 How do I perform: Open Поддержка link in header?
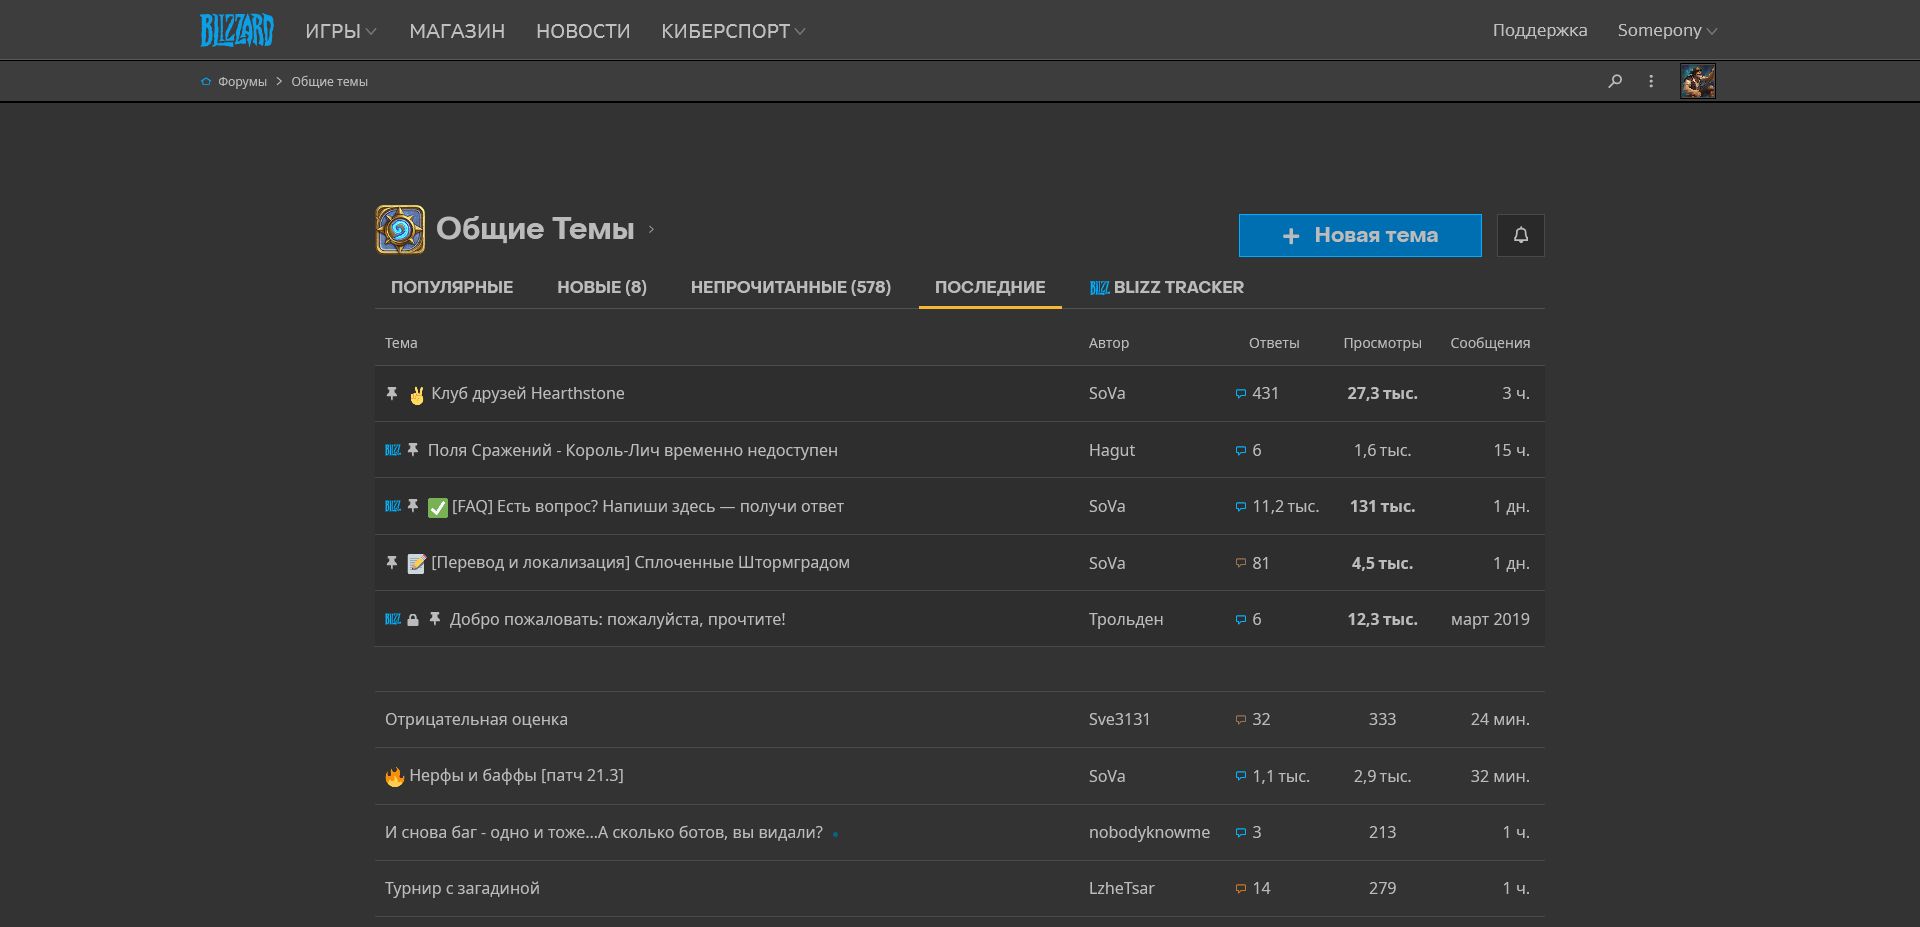pyautogui.click(x=1540, y=30)
